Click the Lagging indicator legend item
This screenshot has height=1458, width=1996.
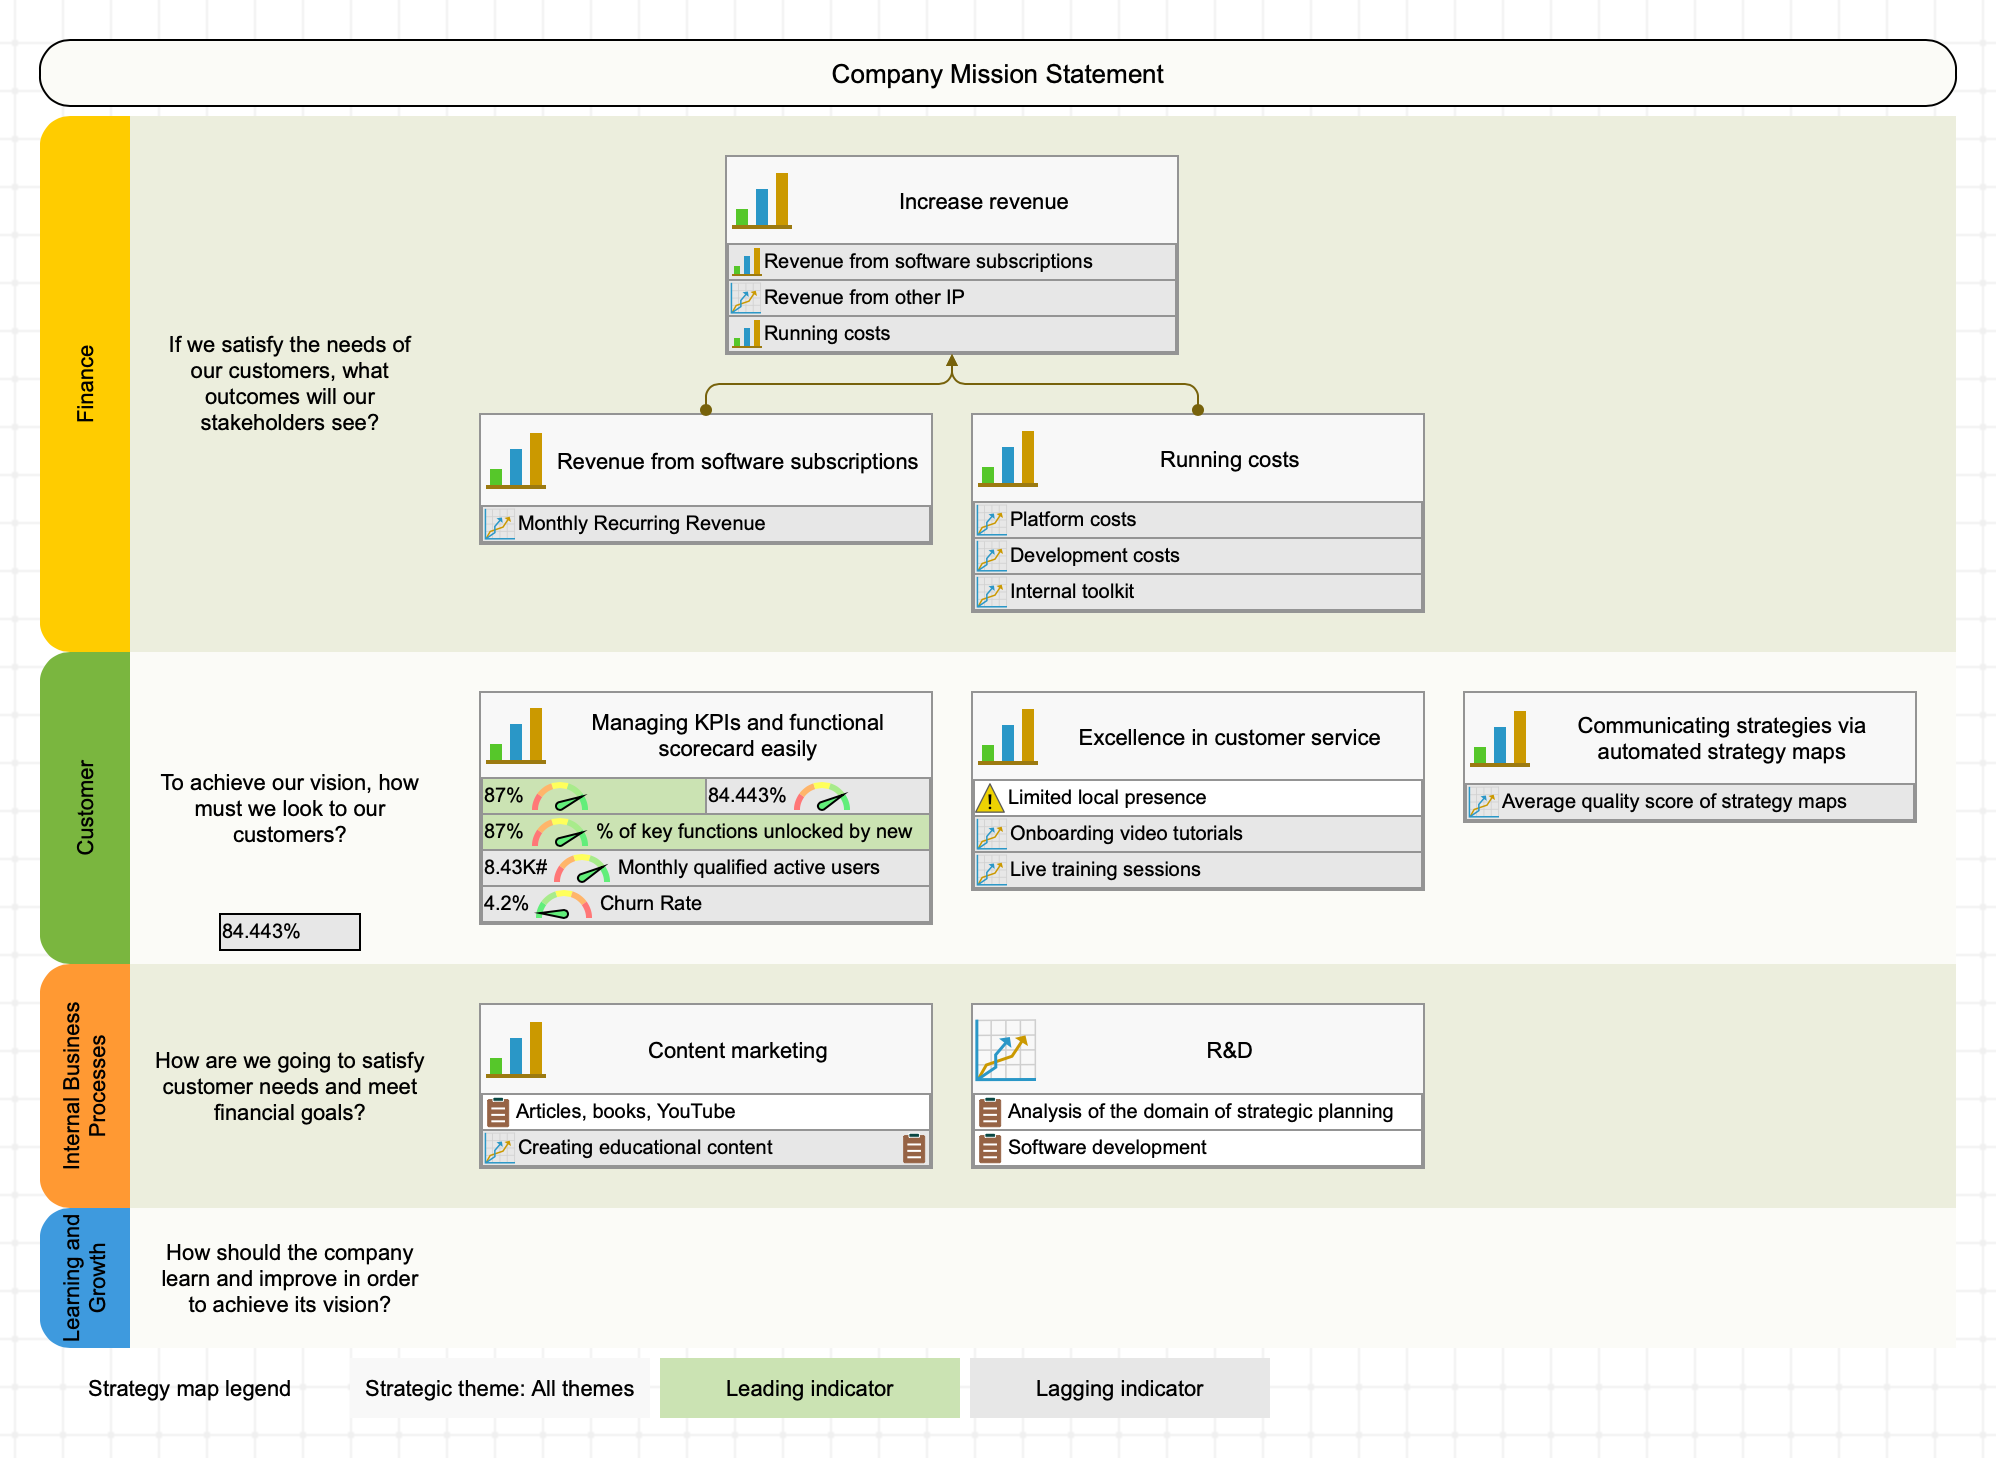point(1119,1388)
